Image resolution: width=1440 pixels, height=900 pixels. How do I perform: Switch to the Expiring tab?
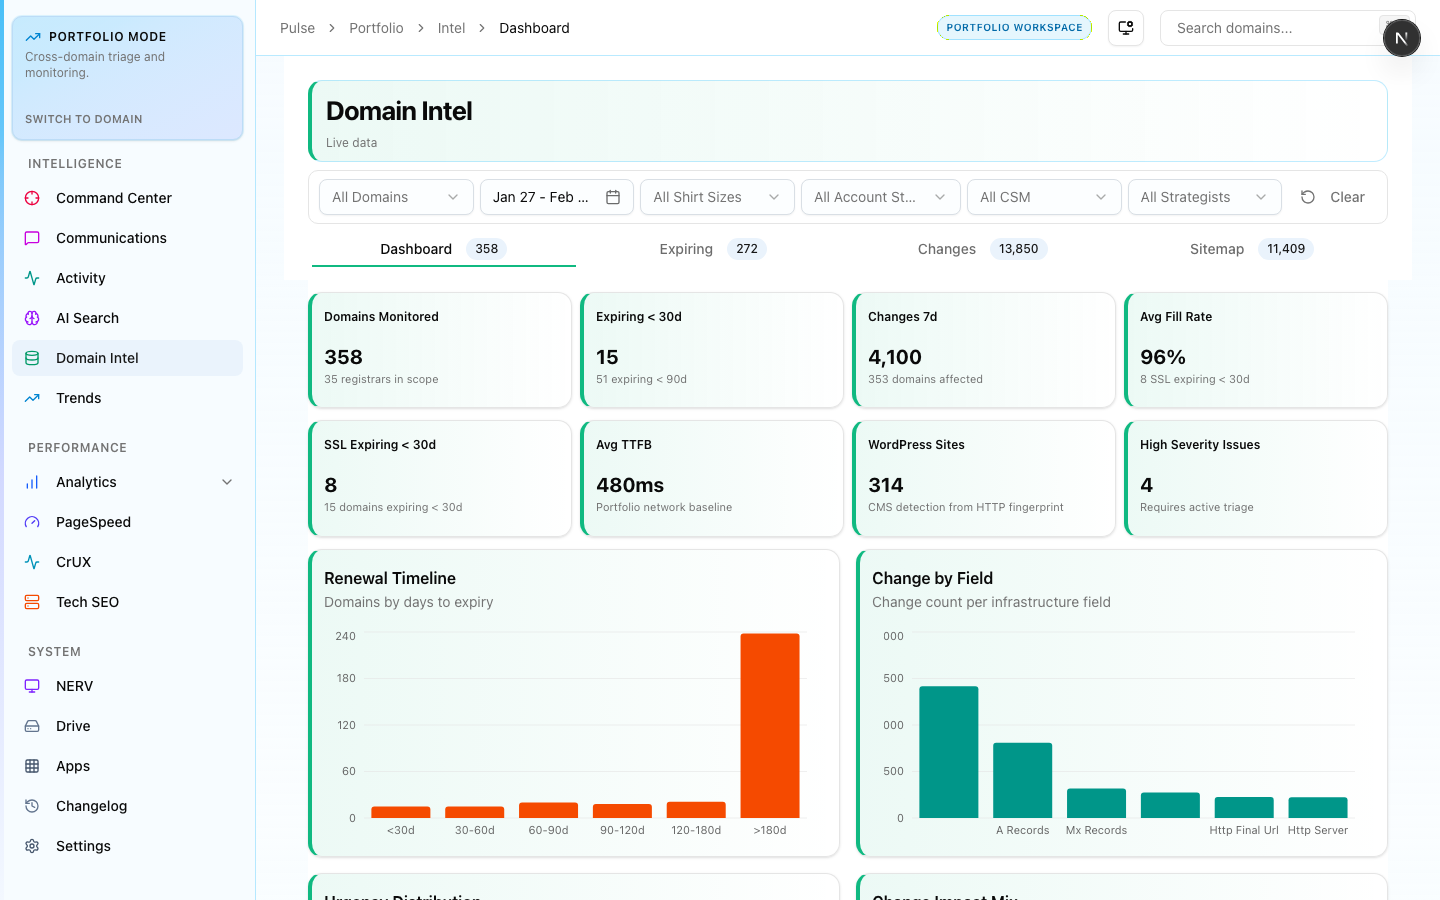click(711, 249)
